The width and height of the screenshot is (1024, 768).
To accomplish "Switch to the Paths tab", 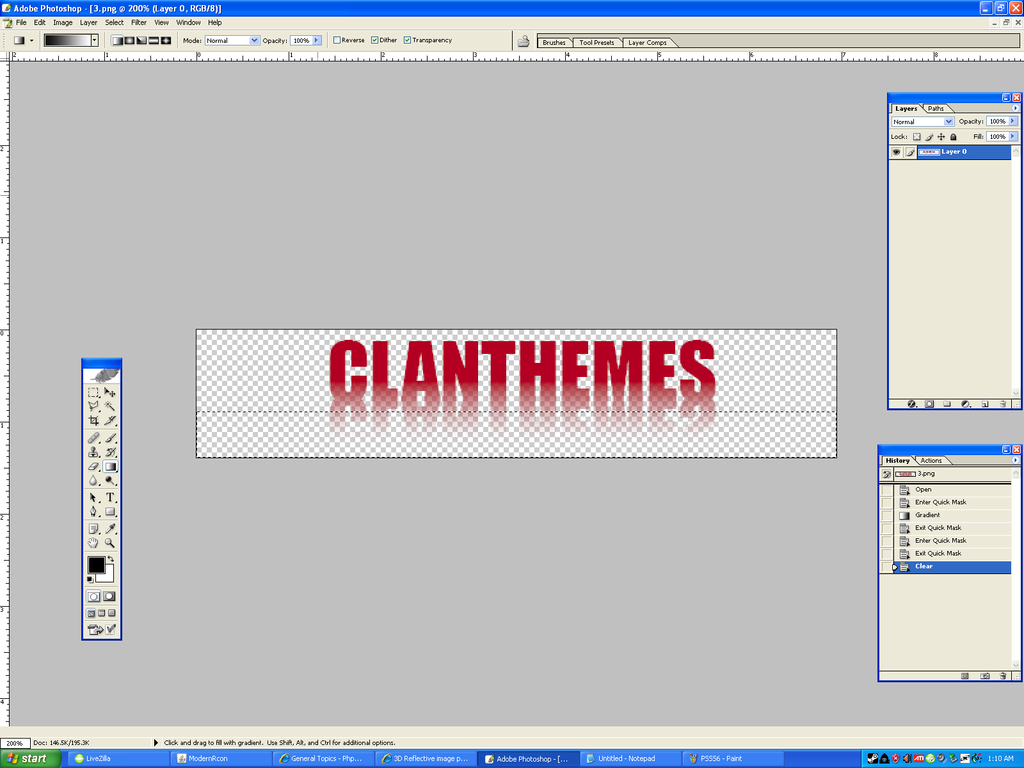I will pos(936,108).
